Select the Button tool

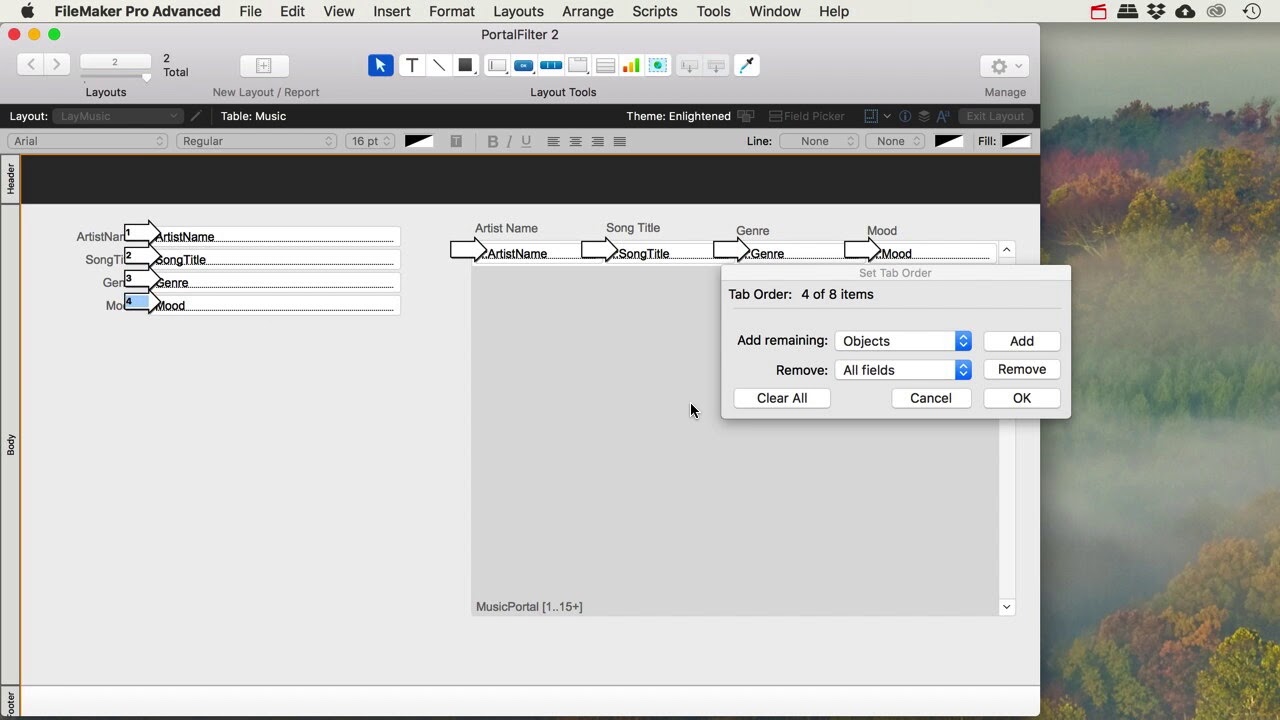point(524,65)
